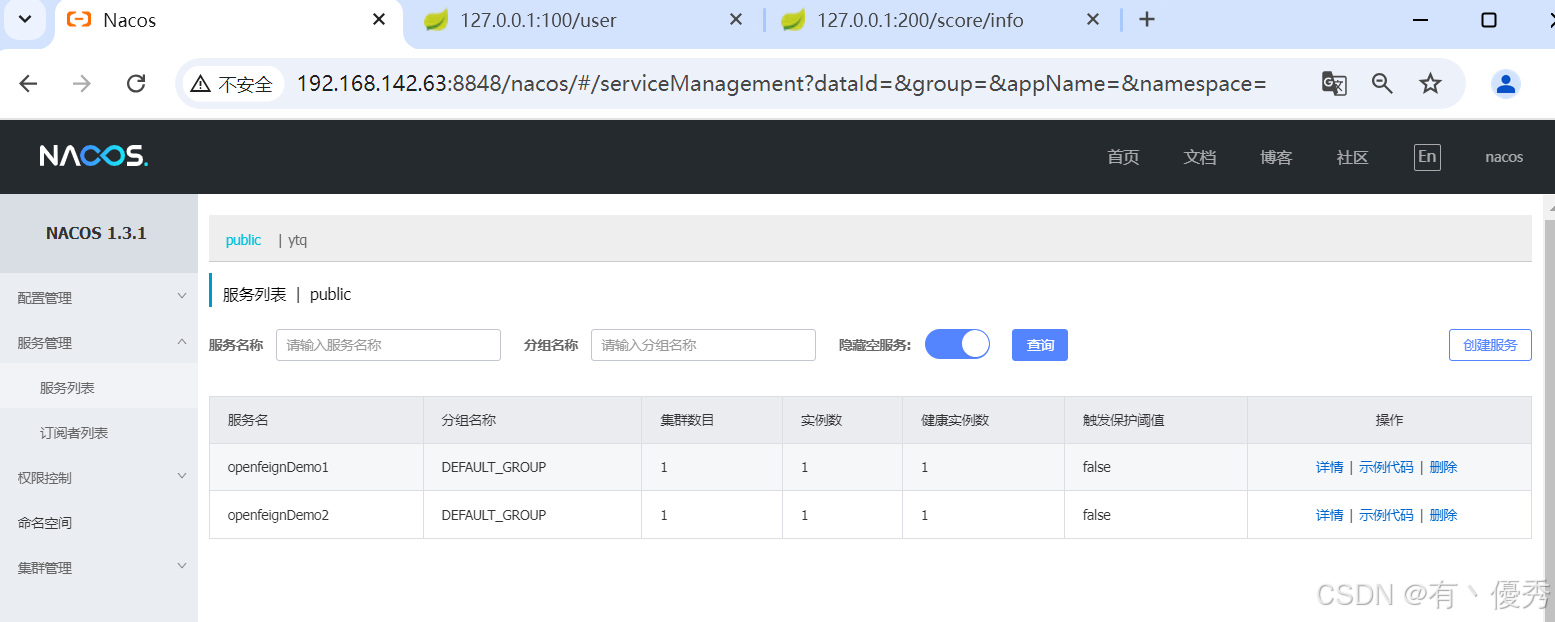
Task: Click the in-page search magnifier icon
Action: coord(1382,84)
